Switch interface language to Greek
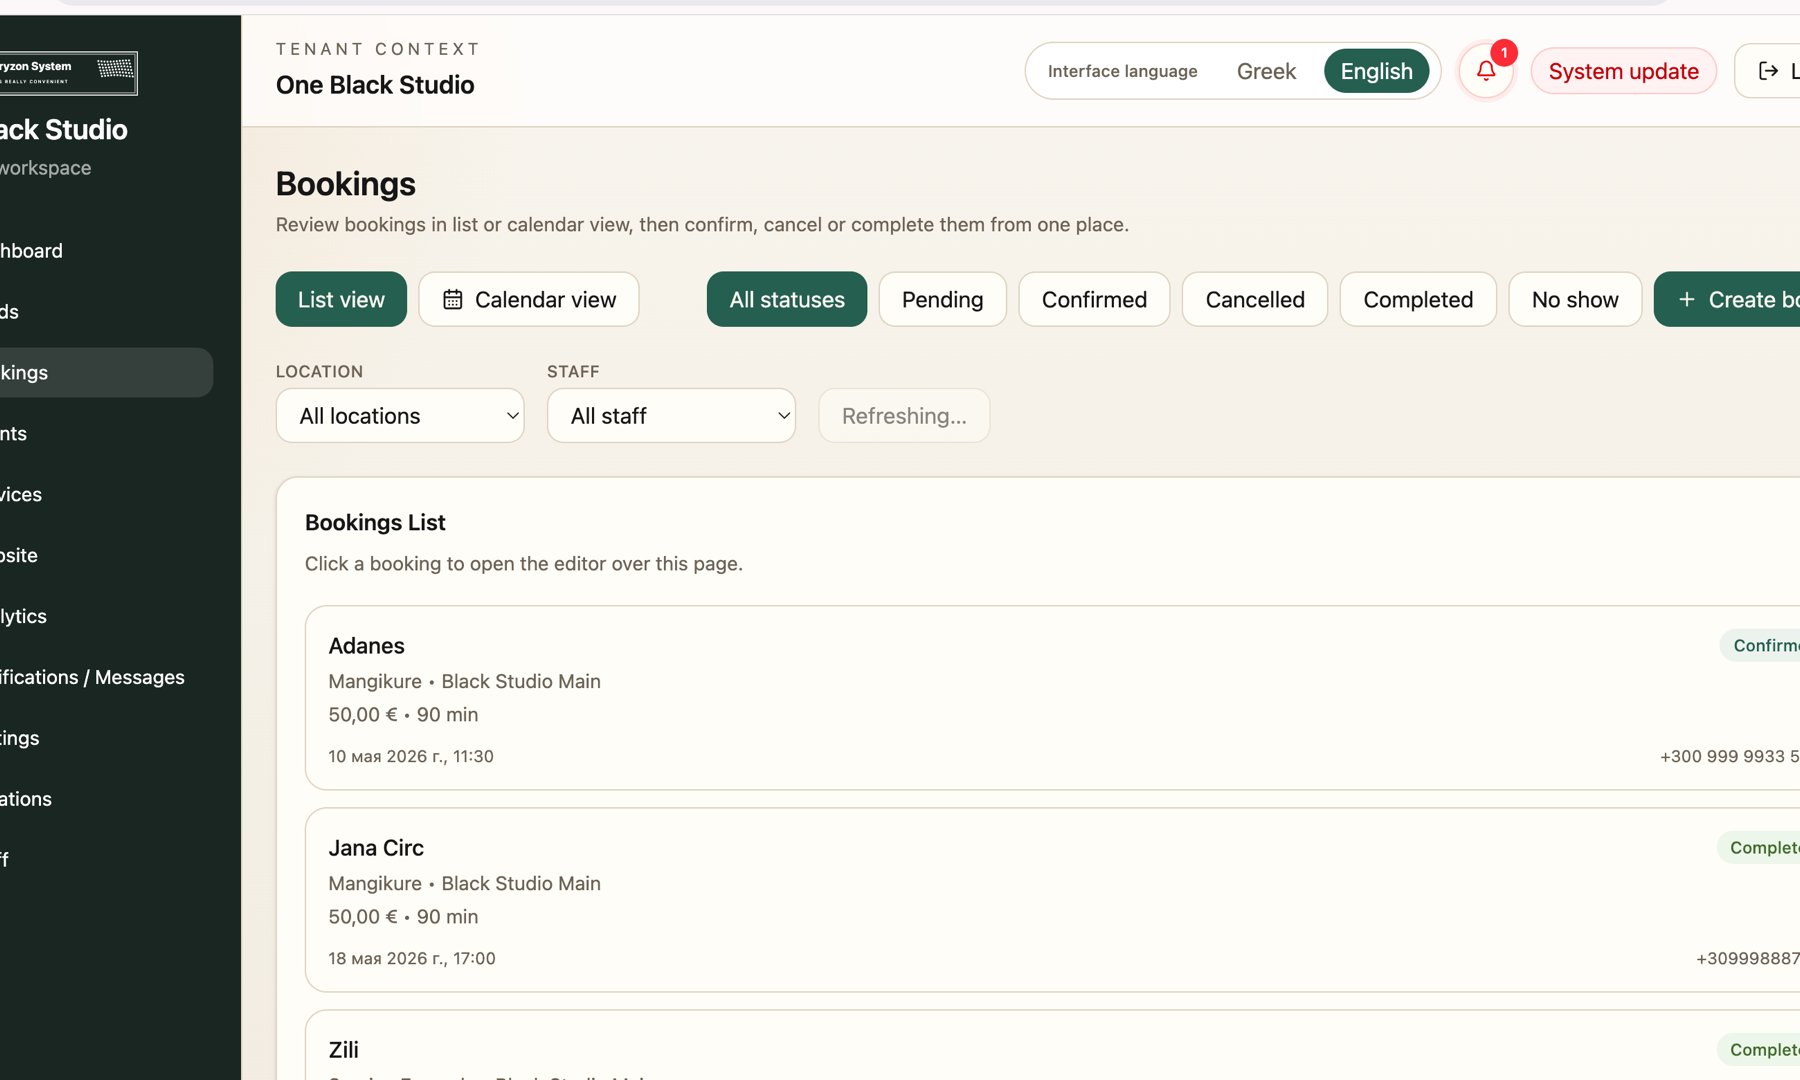The image size is (1800, 1080). tap(1266, 71)
